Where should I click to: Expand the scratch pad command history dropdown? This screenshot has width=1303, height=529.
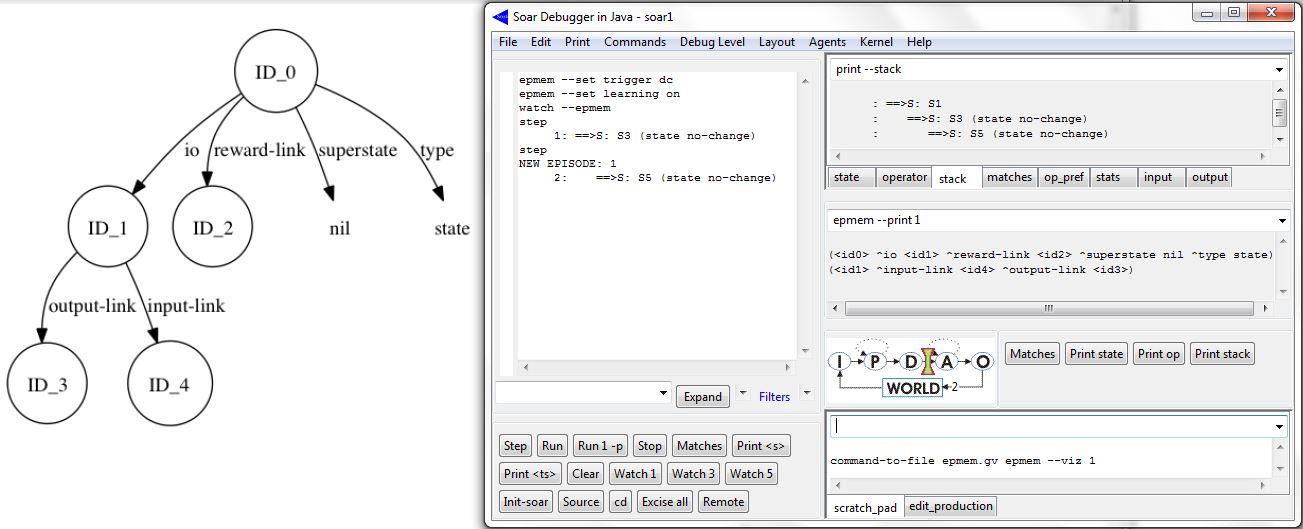(x=1279, y=426)
